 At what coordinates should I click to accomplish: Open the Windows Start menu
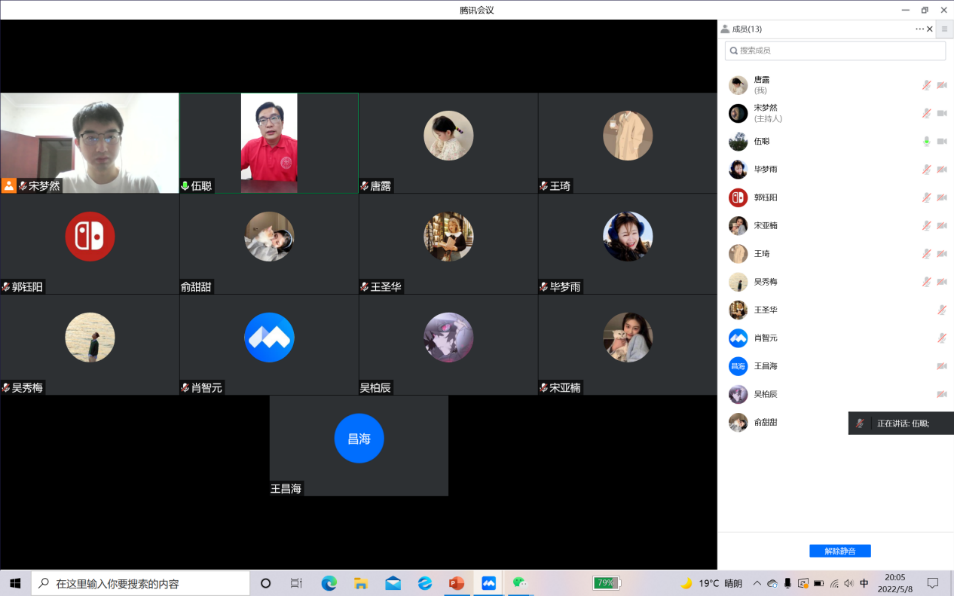pyautogui.click(x=15, y=583)
